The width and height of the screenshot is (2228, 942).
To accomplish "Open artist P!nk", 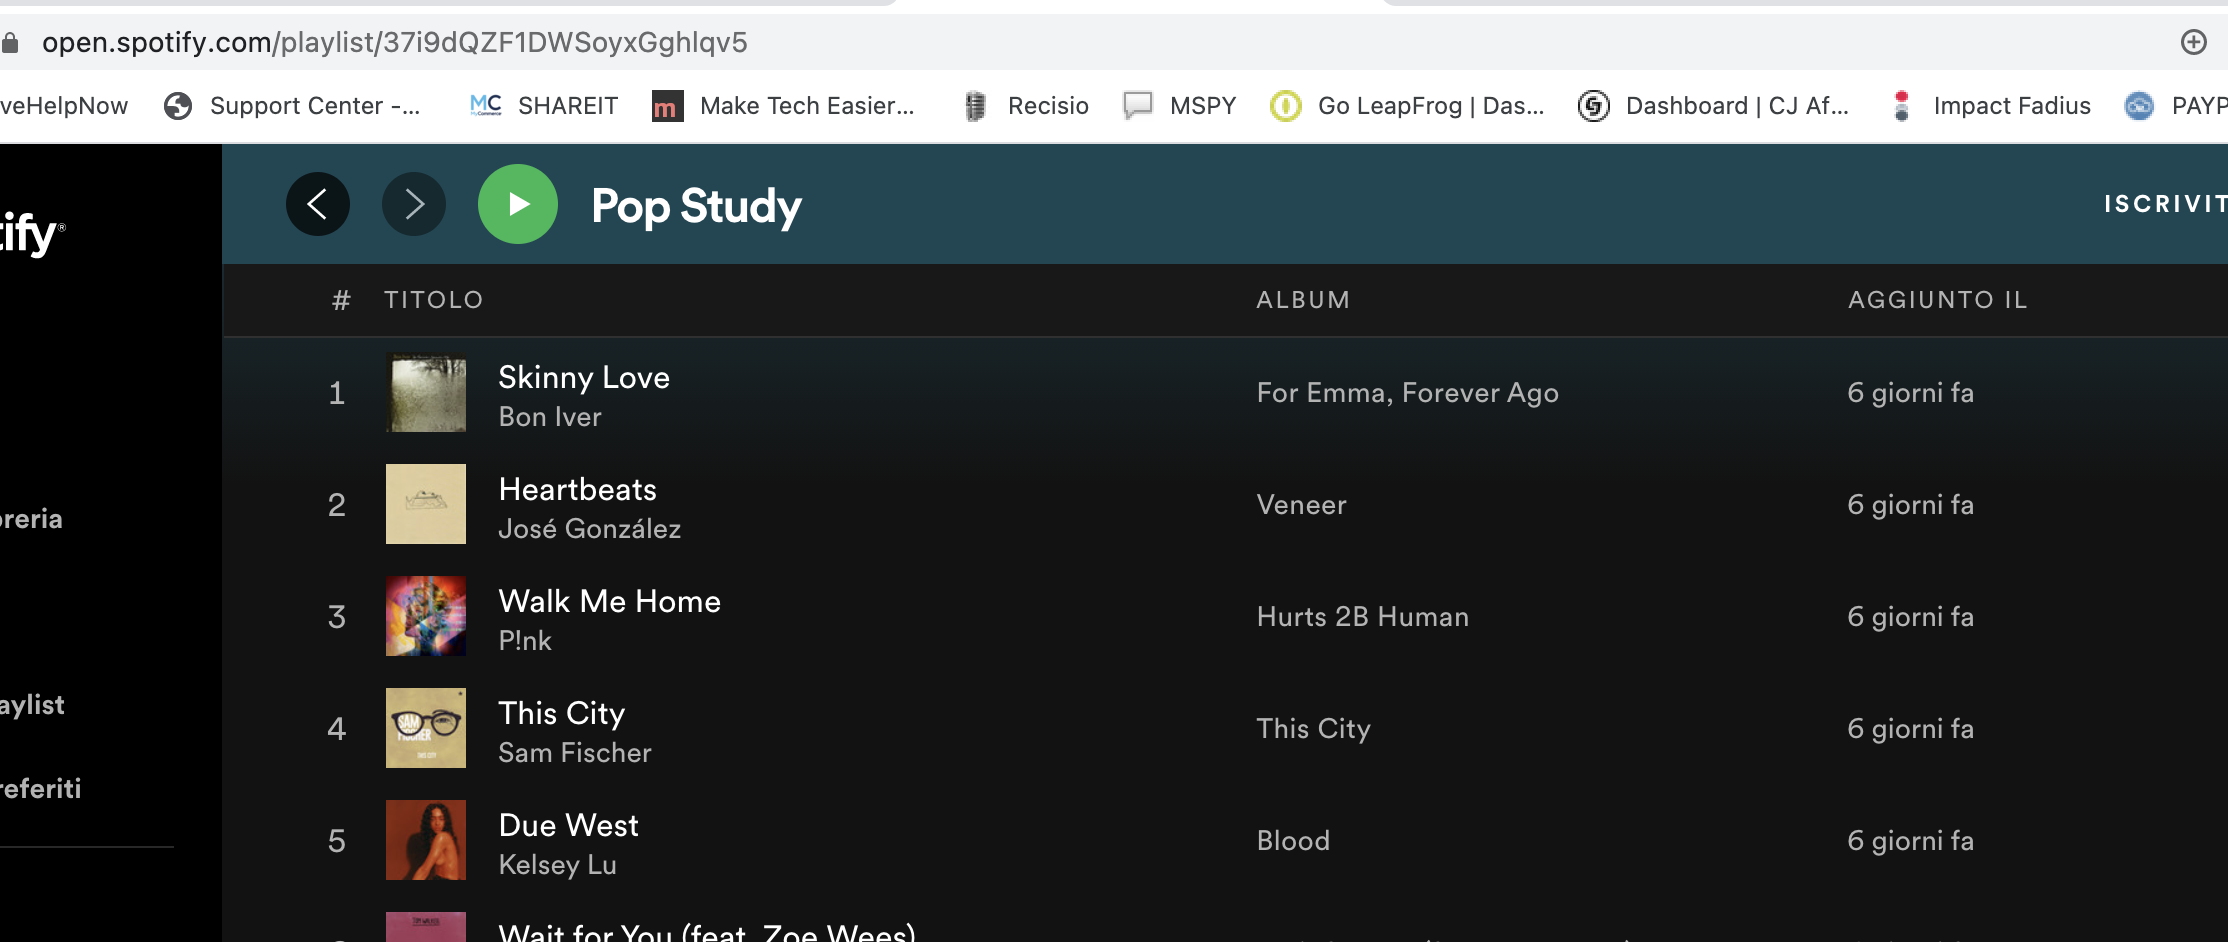I will coord(525,641).
